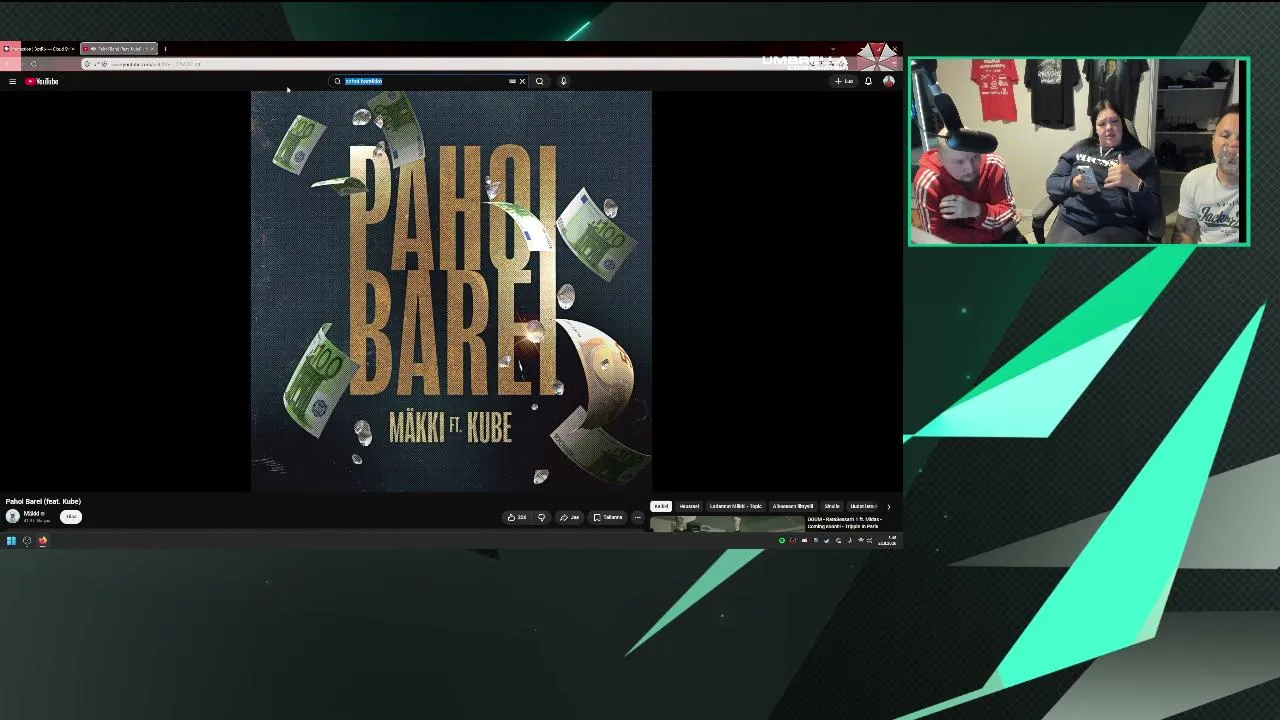Image resolution: width=1280 pixels, height=720 pixels.
Task: Save the video with the Tallenna button
Action: (608, 517)
